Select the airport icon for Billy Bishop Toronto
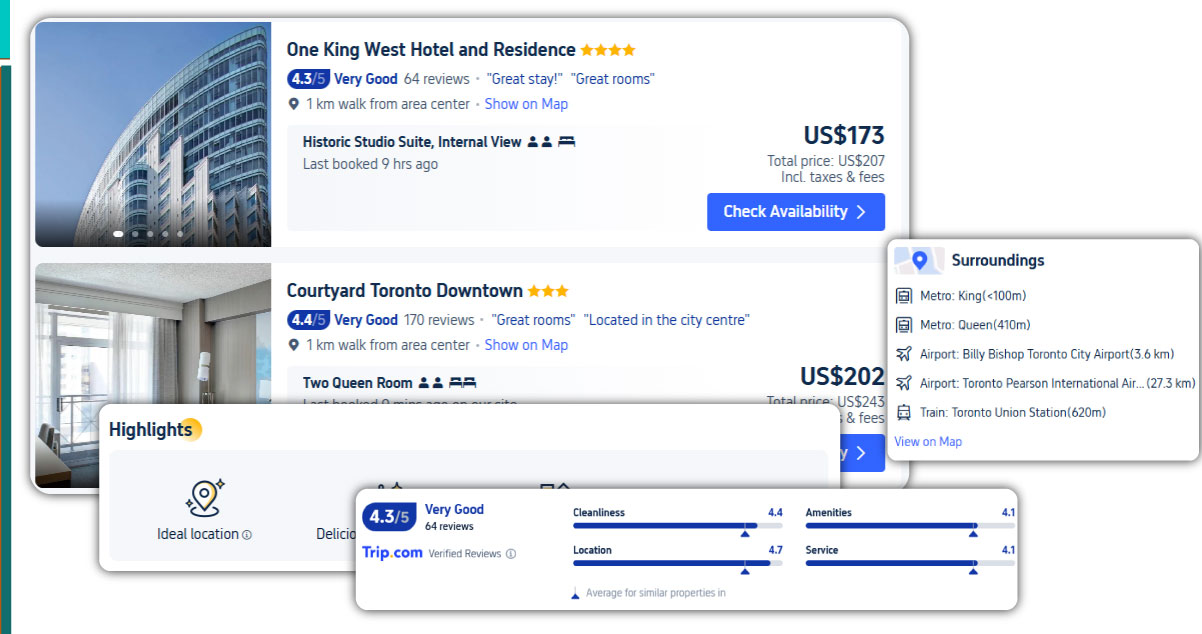Viewport: 1202px width, 634px height. click(904, 353)
